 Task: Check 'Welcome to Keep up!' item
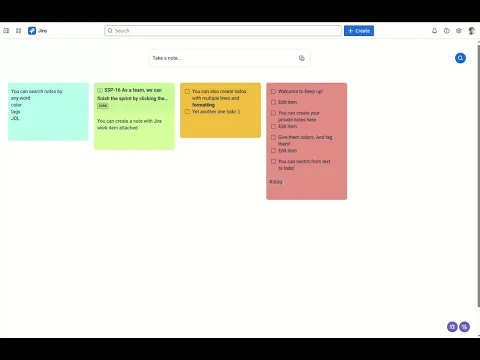coord(273,91)
